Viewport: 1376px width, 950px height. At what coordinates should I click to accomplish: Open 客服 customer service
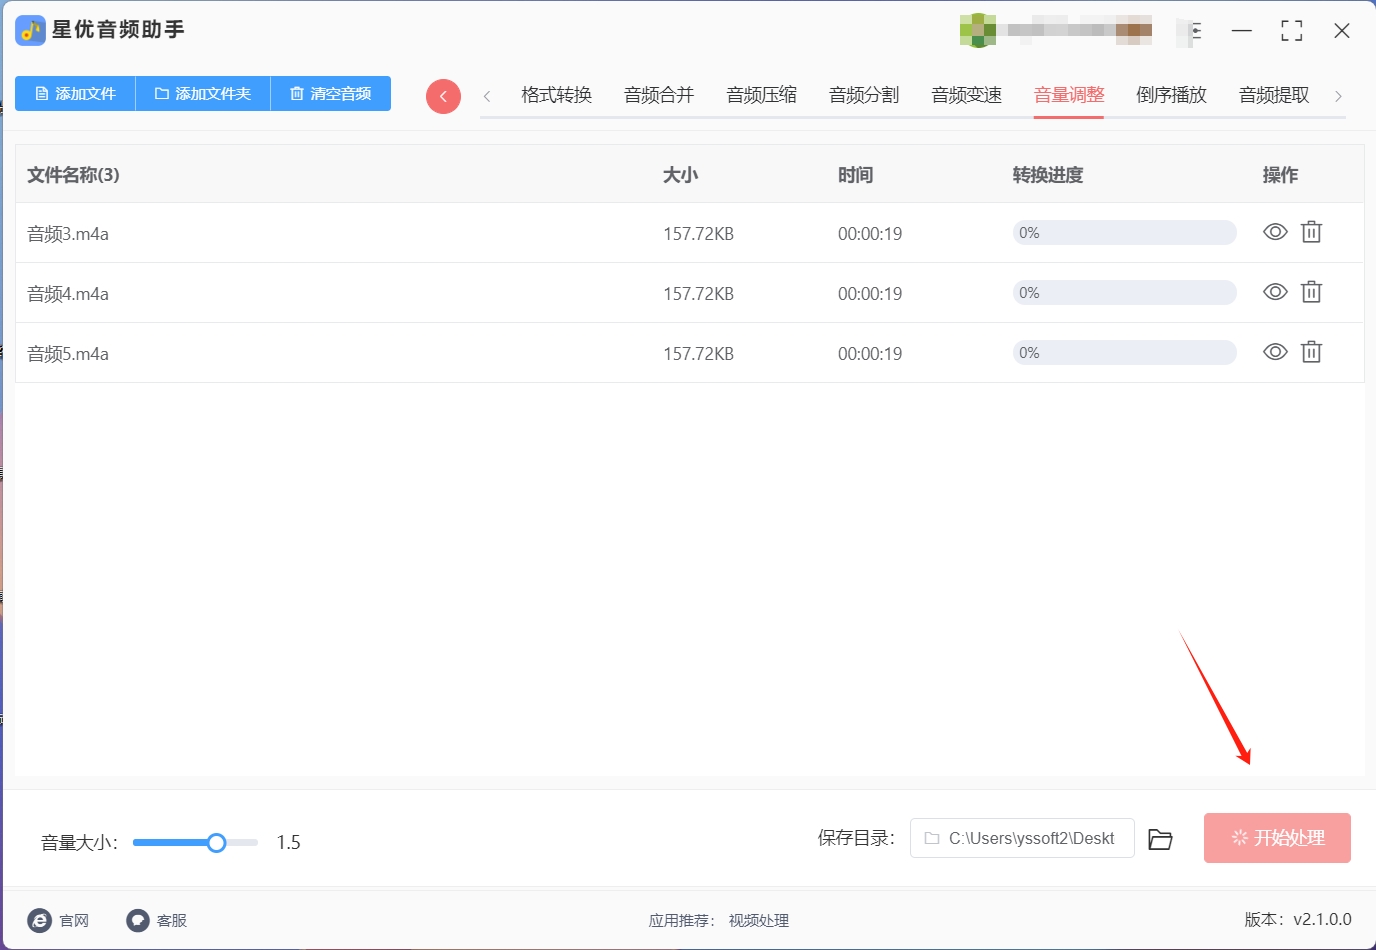[157, 920]
